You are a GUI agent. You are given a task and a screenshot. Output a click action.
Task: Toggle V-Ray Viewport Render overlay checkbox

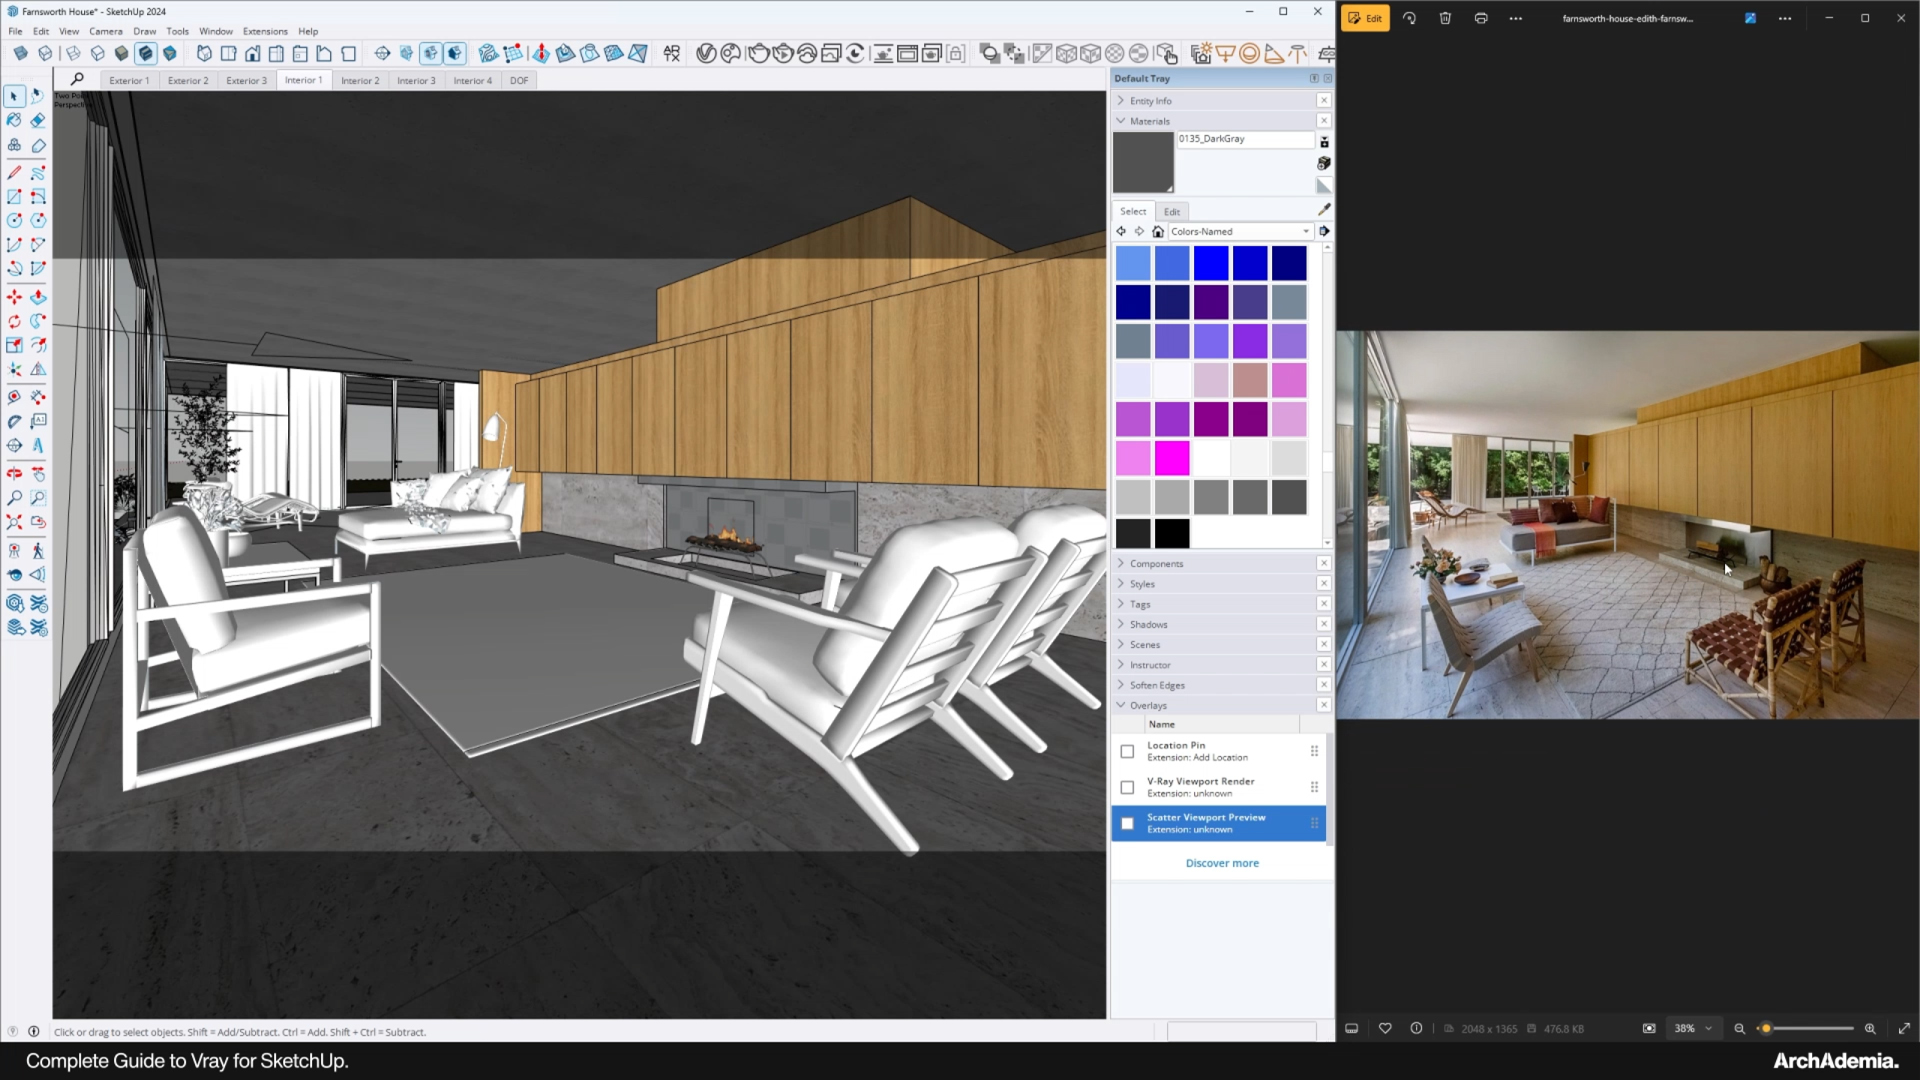click(1127, 787)
